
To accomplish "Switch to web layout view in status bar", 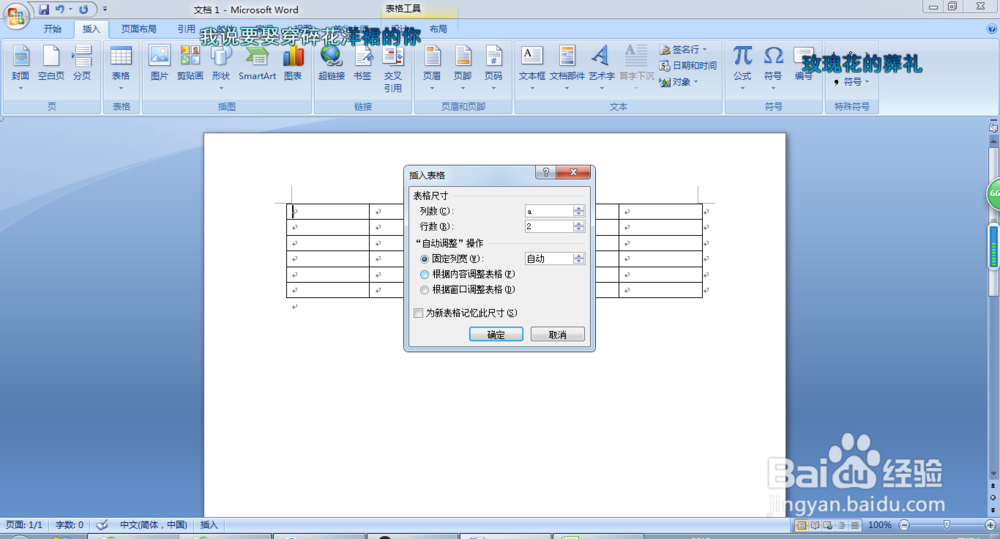I will [x=828, y=525].
